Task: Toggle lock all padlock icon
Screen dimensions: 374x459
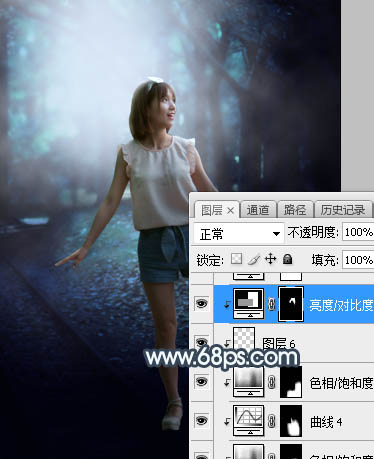Action: 287,259
